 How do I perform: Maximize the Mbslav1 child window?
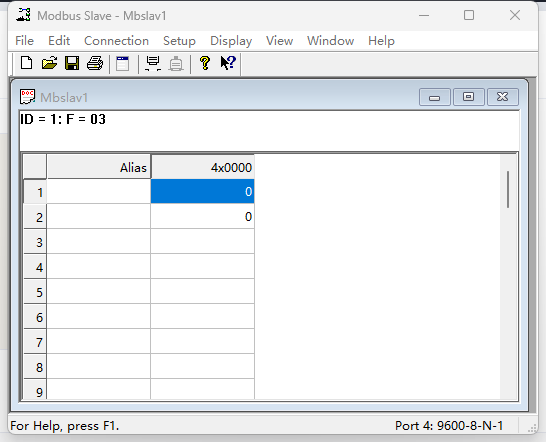(x=468, y=97)
